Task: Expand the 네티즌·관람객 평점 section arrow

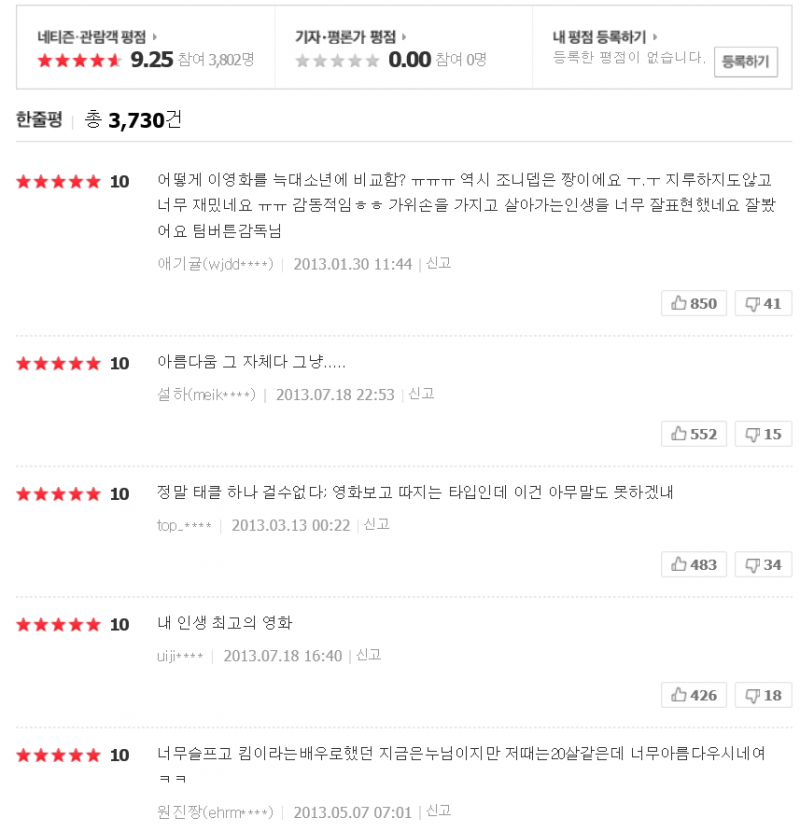Action: 155,37
